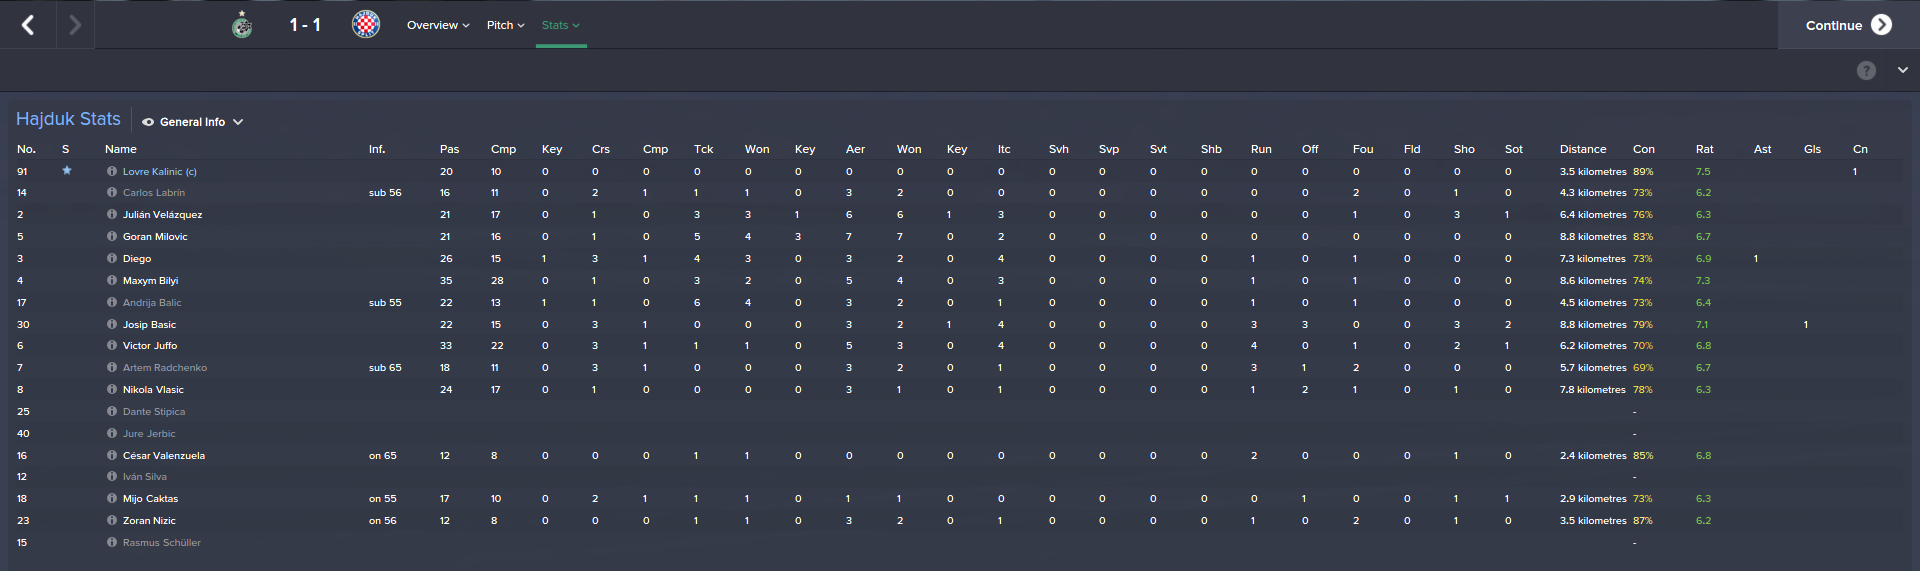Click info icon beside Nikola Vlasic
This screenshot has width=1920, height=571.
pos(112,390)
